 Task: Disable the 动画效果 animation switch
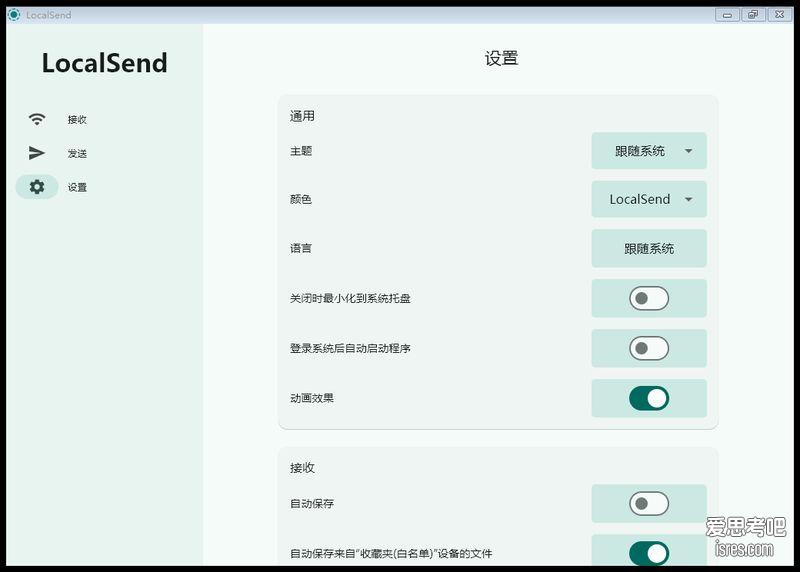click(x=649, y=398)
